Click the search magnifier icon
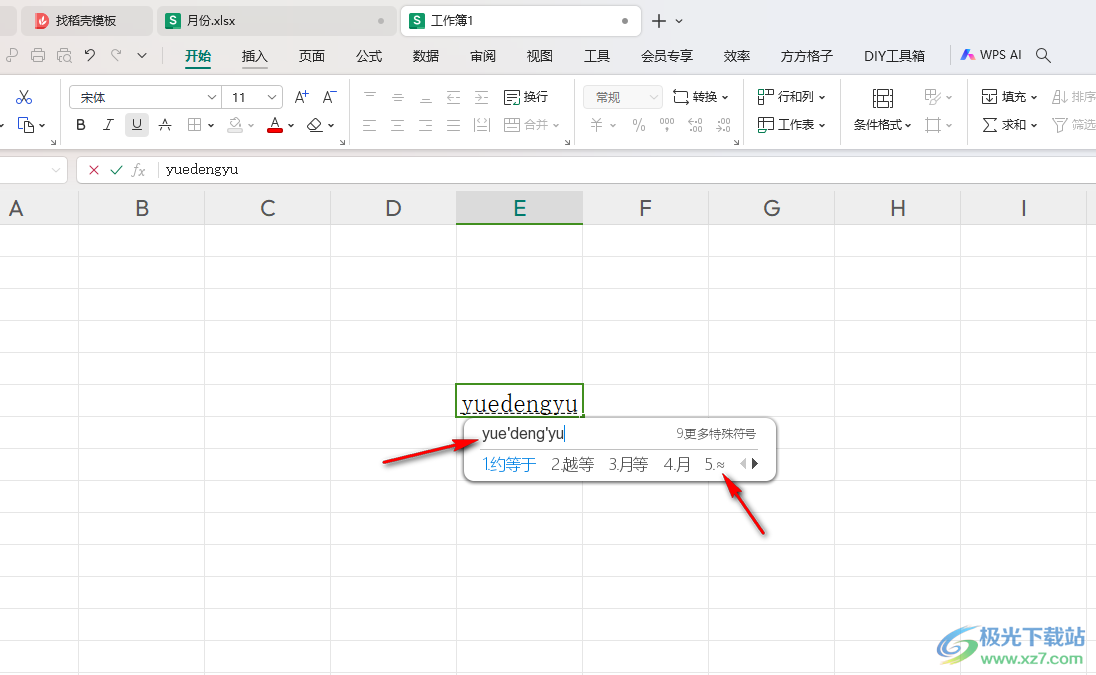The image size is (1096, 675). [x=1043, y=55]
